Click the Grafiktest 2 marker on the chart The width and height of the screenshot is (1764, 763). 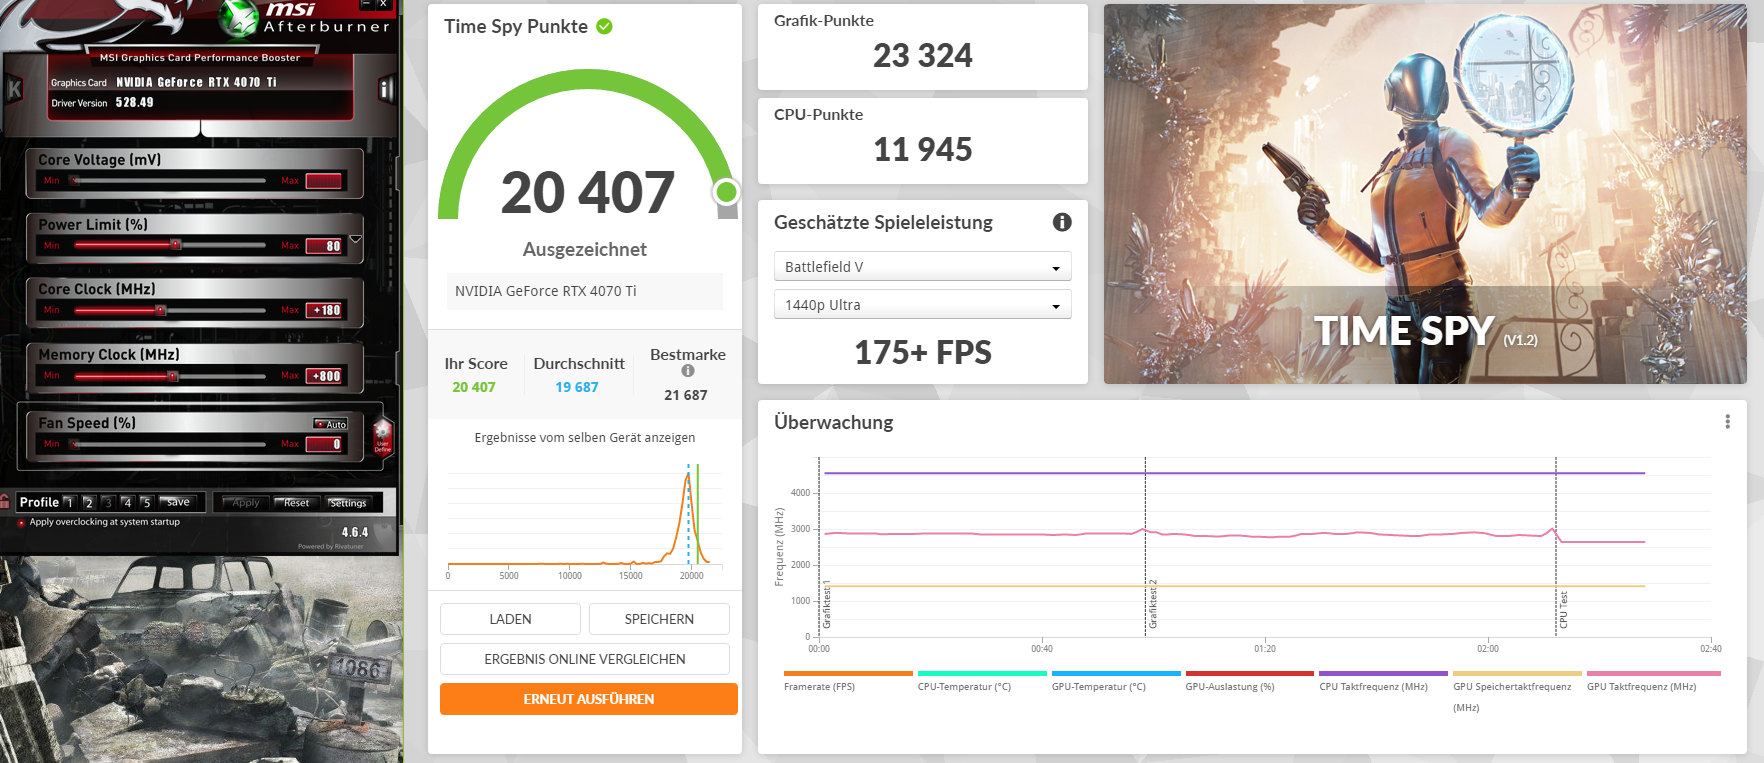[1153, 604]
